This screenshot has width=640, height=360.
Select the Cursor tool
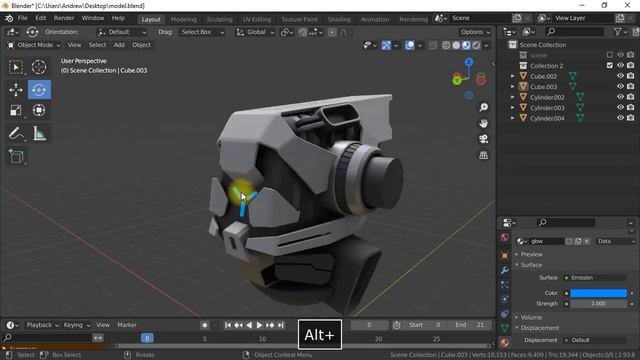pyautogui.click(x=39, y=67)
